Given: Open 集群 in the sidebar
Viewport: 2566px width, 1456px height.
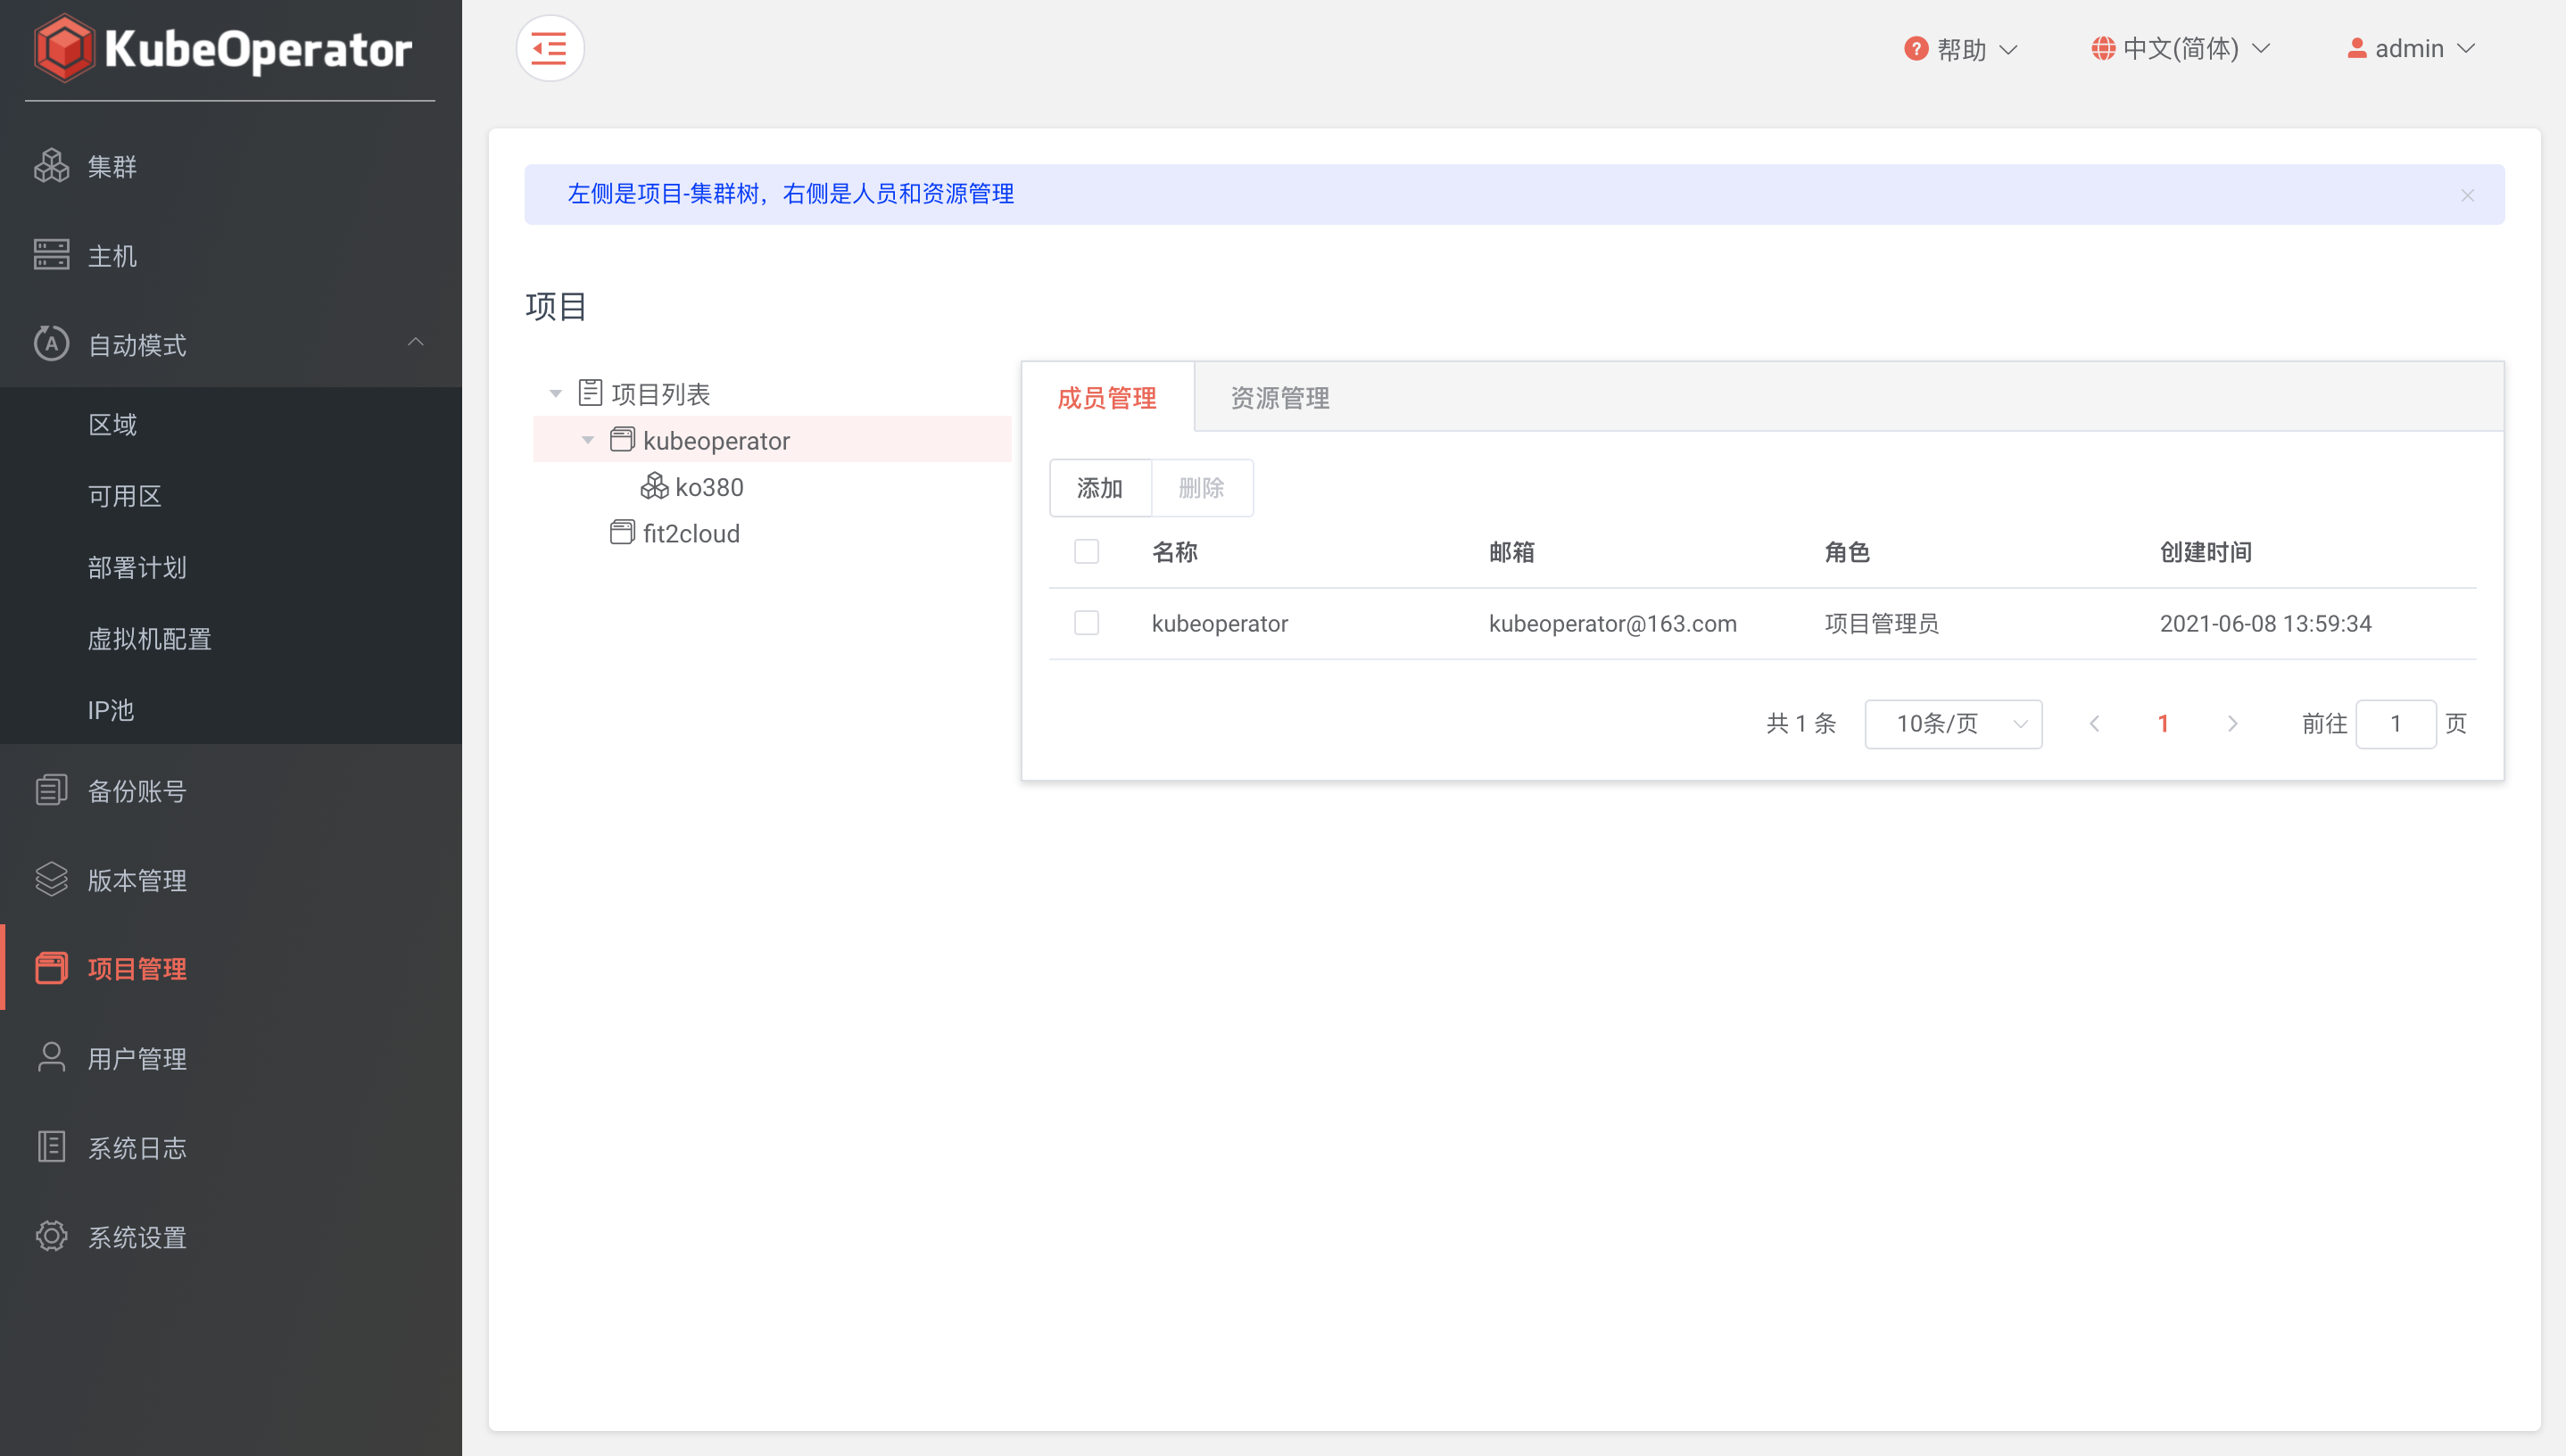Looking at the screenshot, I should click(x=231, y=166).
